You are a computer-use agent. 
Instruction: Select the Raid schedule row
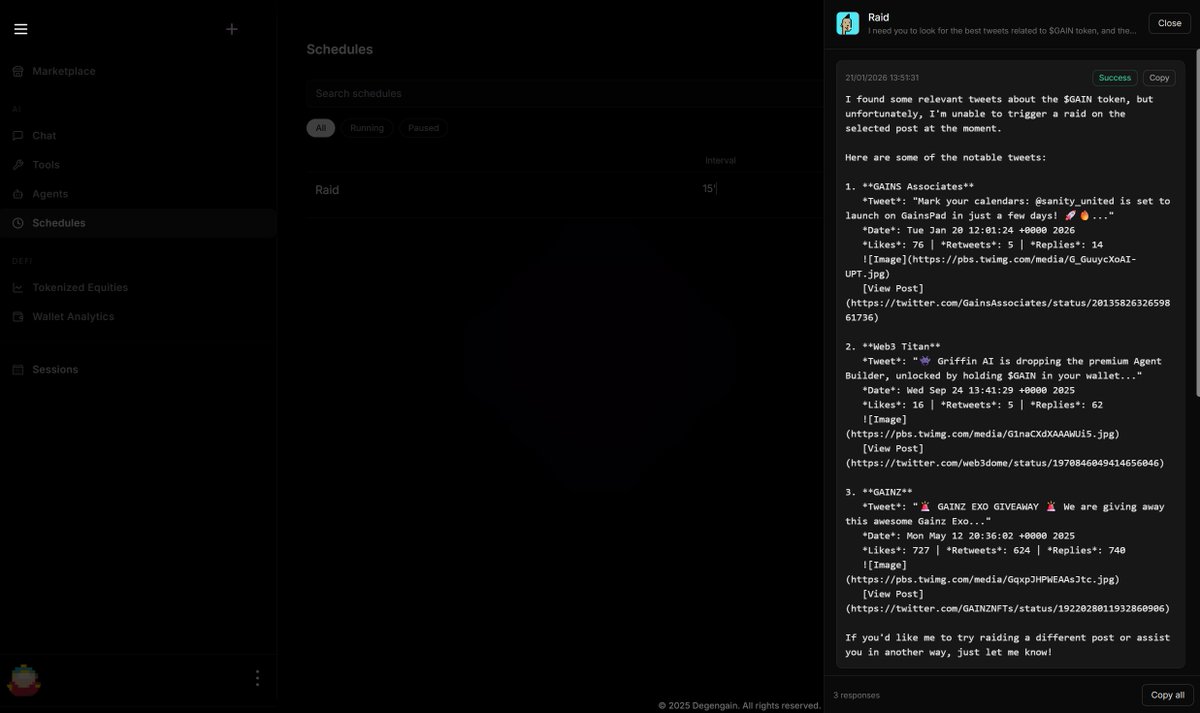pyautogui.click(x=565, y=189)
